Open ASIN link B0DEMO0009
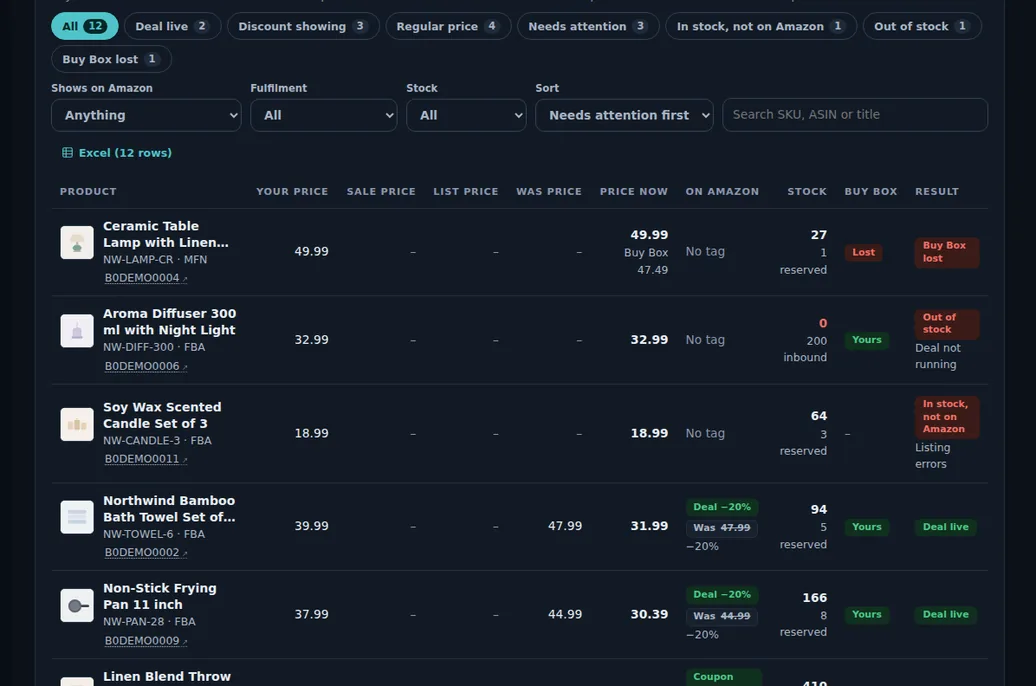 145,640
